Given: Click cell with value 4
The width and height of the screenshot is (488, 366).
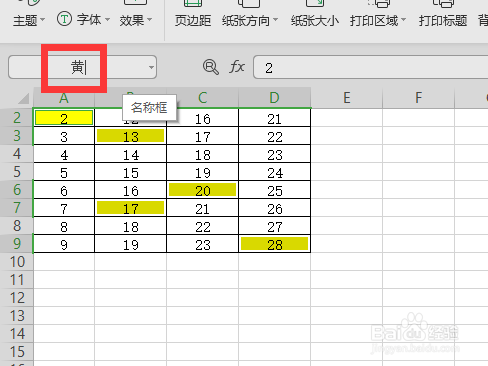Looking at the screenshot, I should (64, 154).
